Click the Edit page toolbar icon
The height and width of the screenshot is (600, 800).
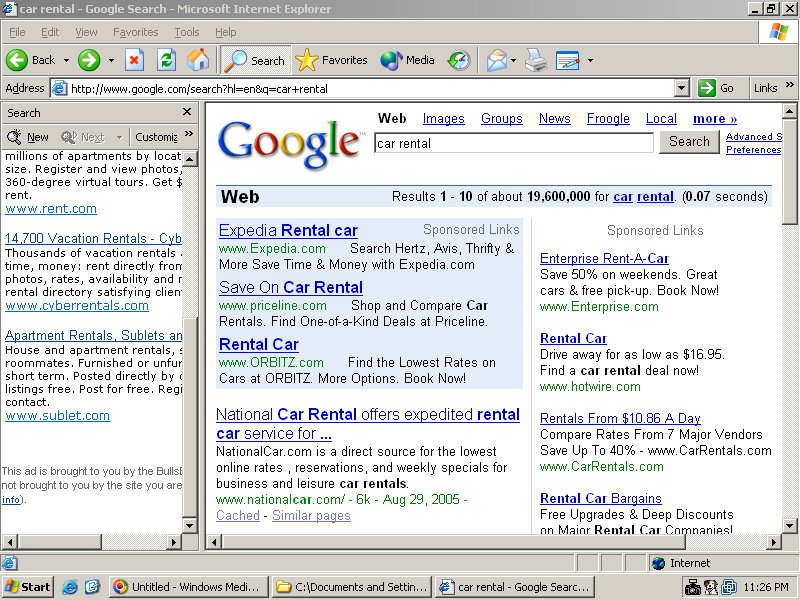tap(568, 60)
